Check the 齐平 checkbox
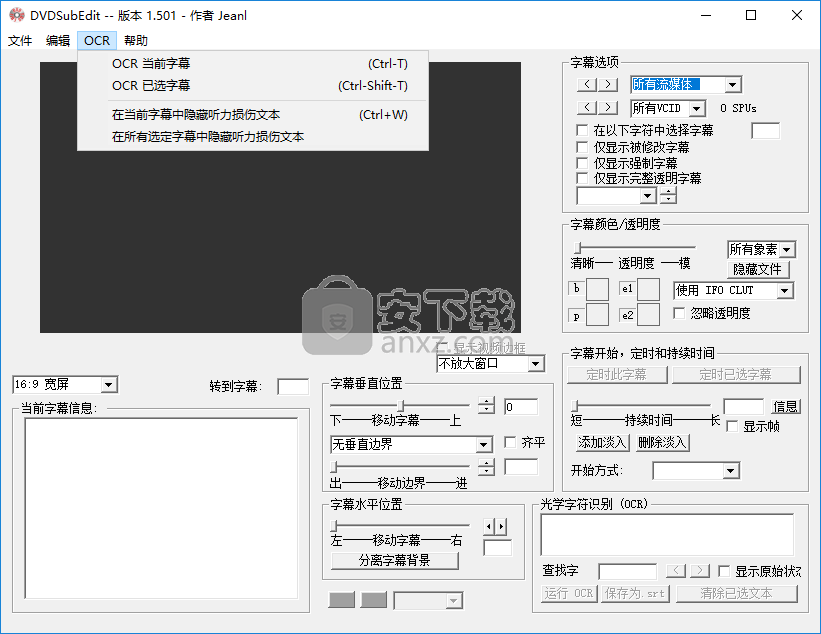The image size is (821, 634). pos(510,442)
